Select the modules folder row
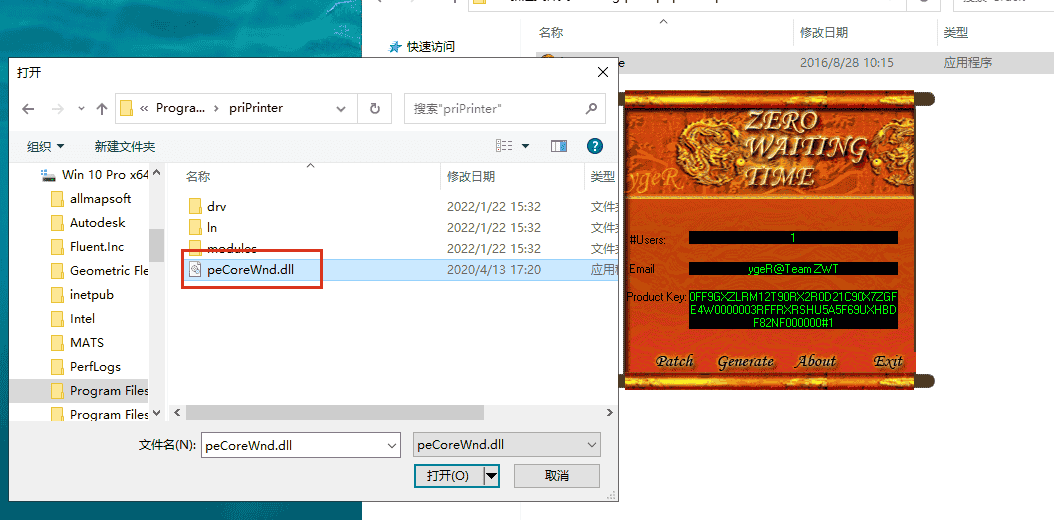This screenshot has height=520, width=1054. pos(401,249)
